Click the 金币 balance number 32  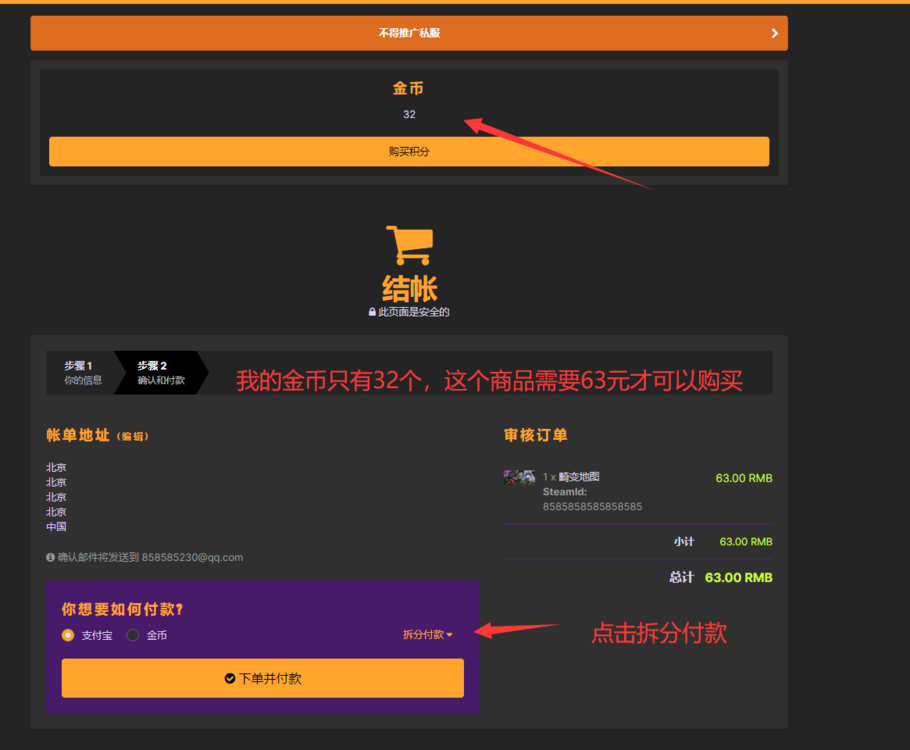click(409, 114)
